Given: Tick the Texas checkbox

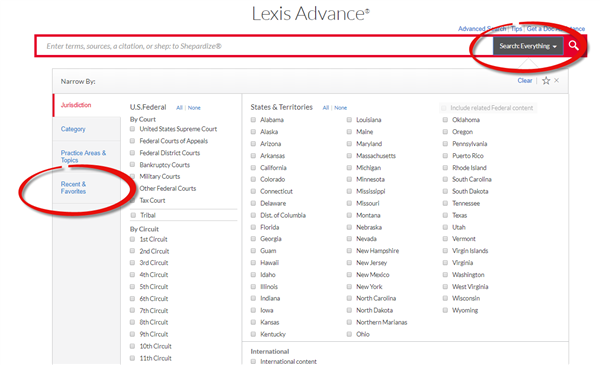Looking at the screenshot, I should pyautogui.click(x=445, y=215).
